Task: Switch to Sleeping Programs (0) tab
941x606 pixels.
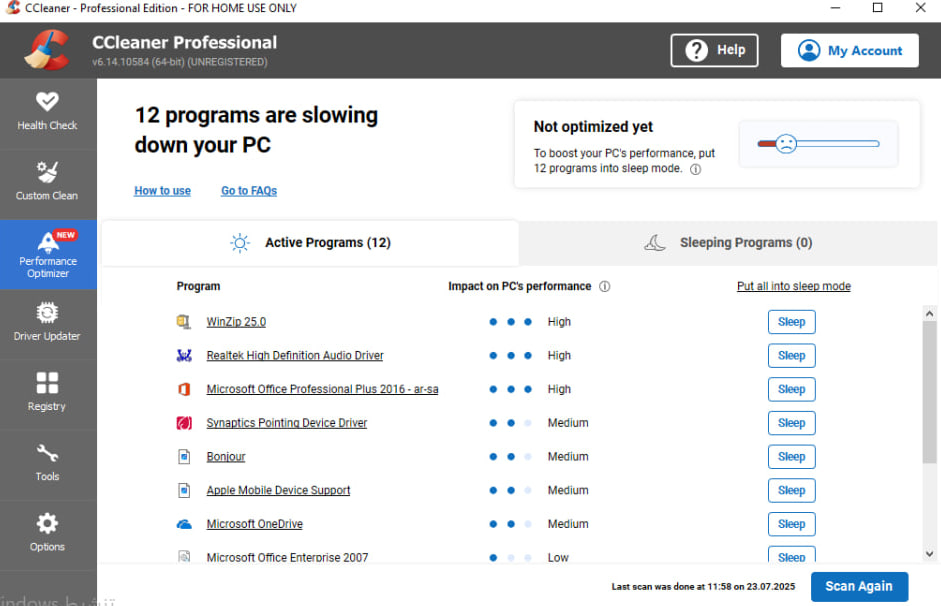Action: pyautogui.click(x=727, y=243)
